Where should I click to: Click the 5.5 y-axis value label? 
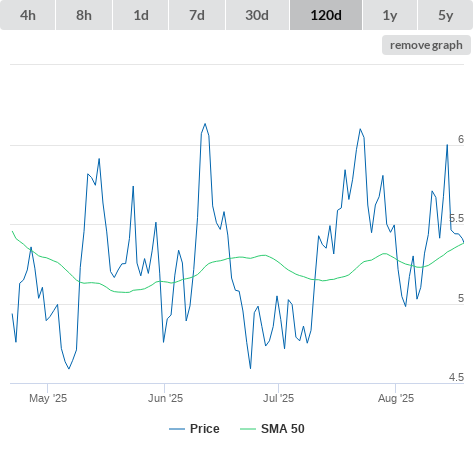[x=456, y=218]
